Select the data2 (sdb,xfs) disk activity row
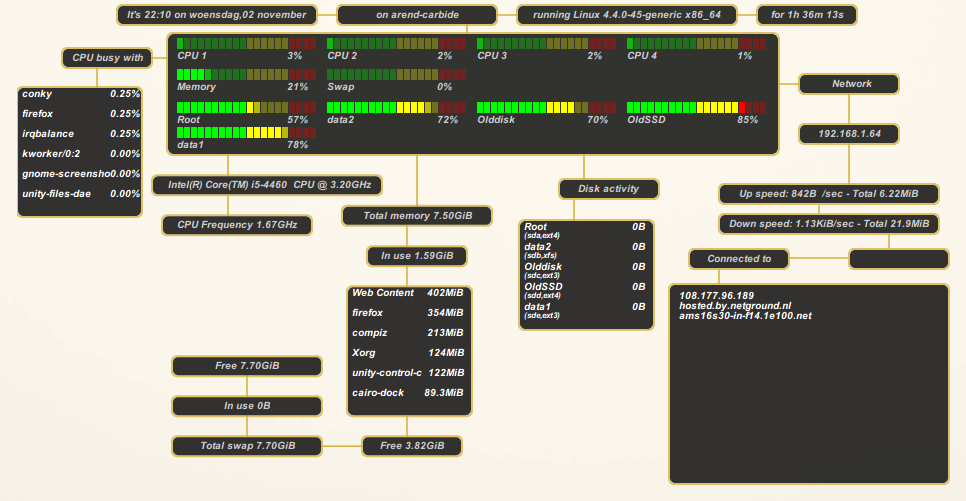This screenshot has width=966, height=501. (x=585, y=250)
